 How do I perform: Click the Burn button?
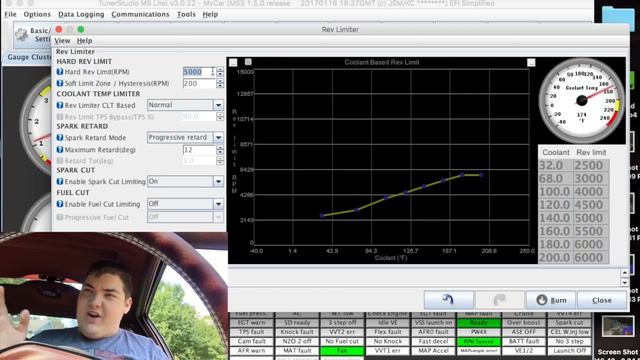point(551,300)
